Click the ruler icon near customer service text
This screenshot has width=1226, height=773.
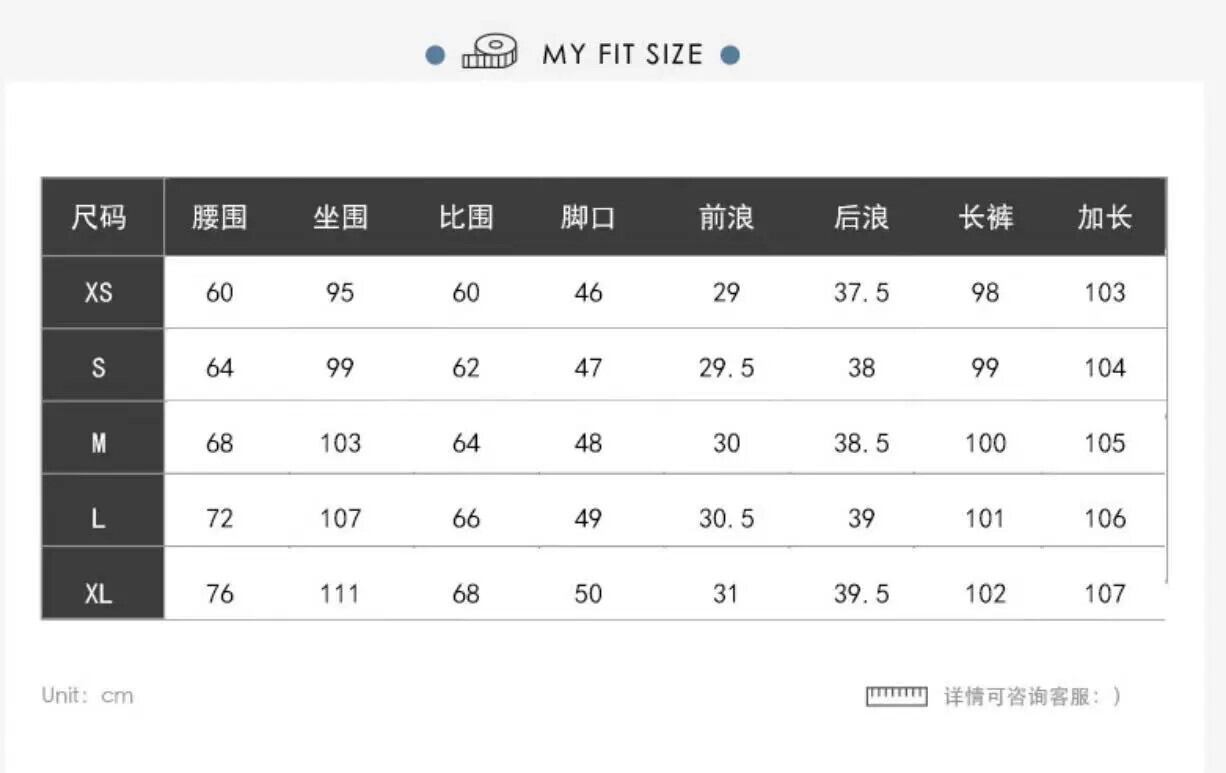(x=896, y=696)
